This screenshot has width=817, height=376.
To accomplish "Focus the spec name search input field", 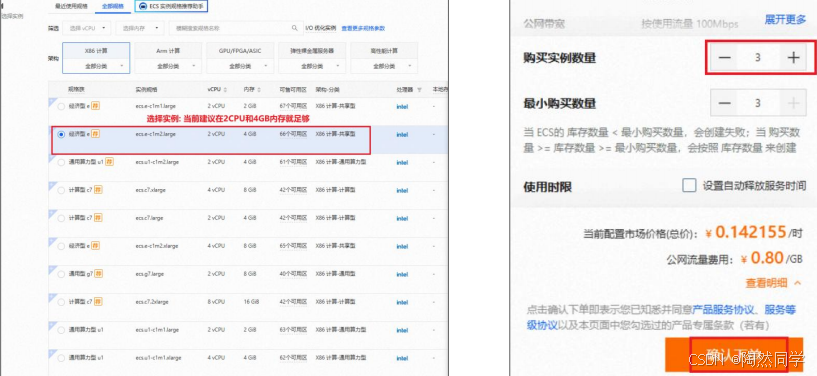I will point(236,28).
